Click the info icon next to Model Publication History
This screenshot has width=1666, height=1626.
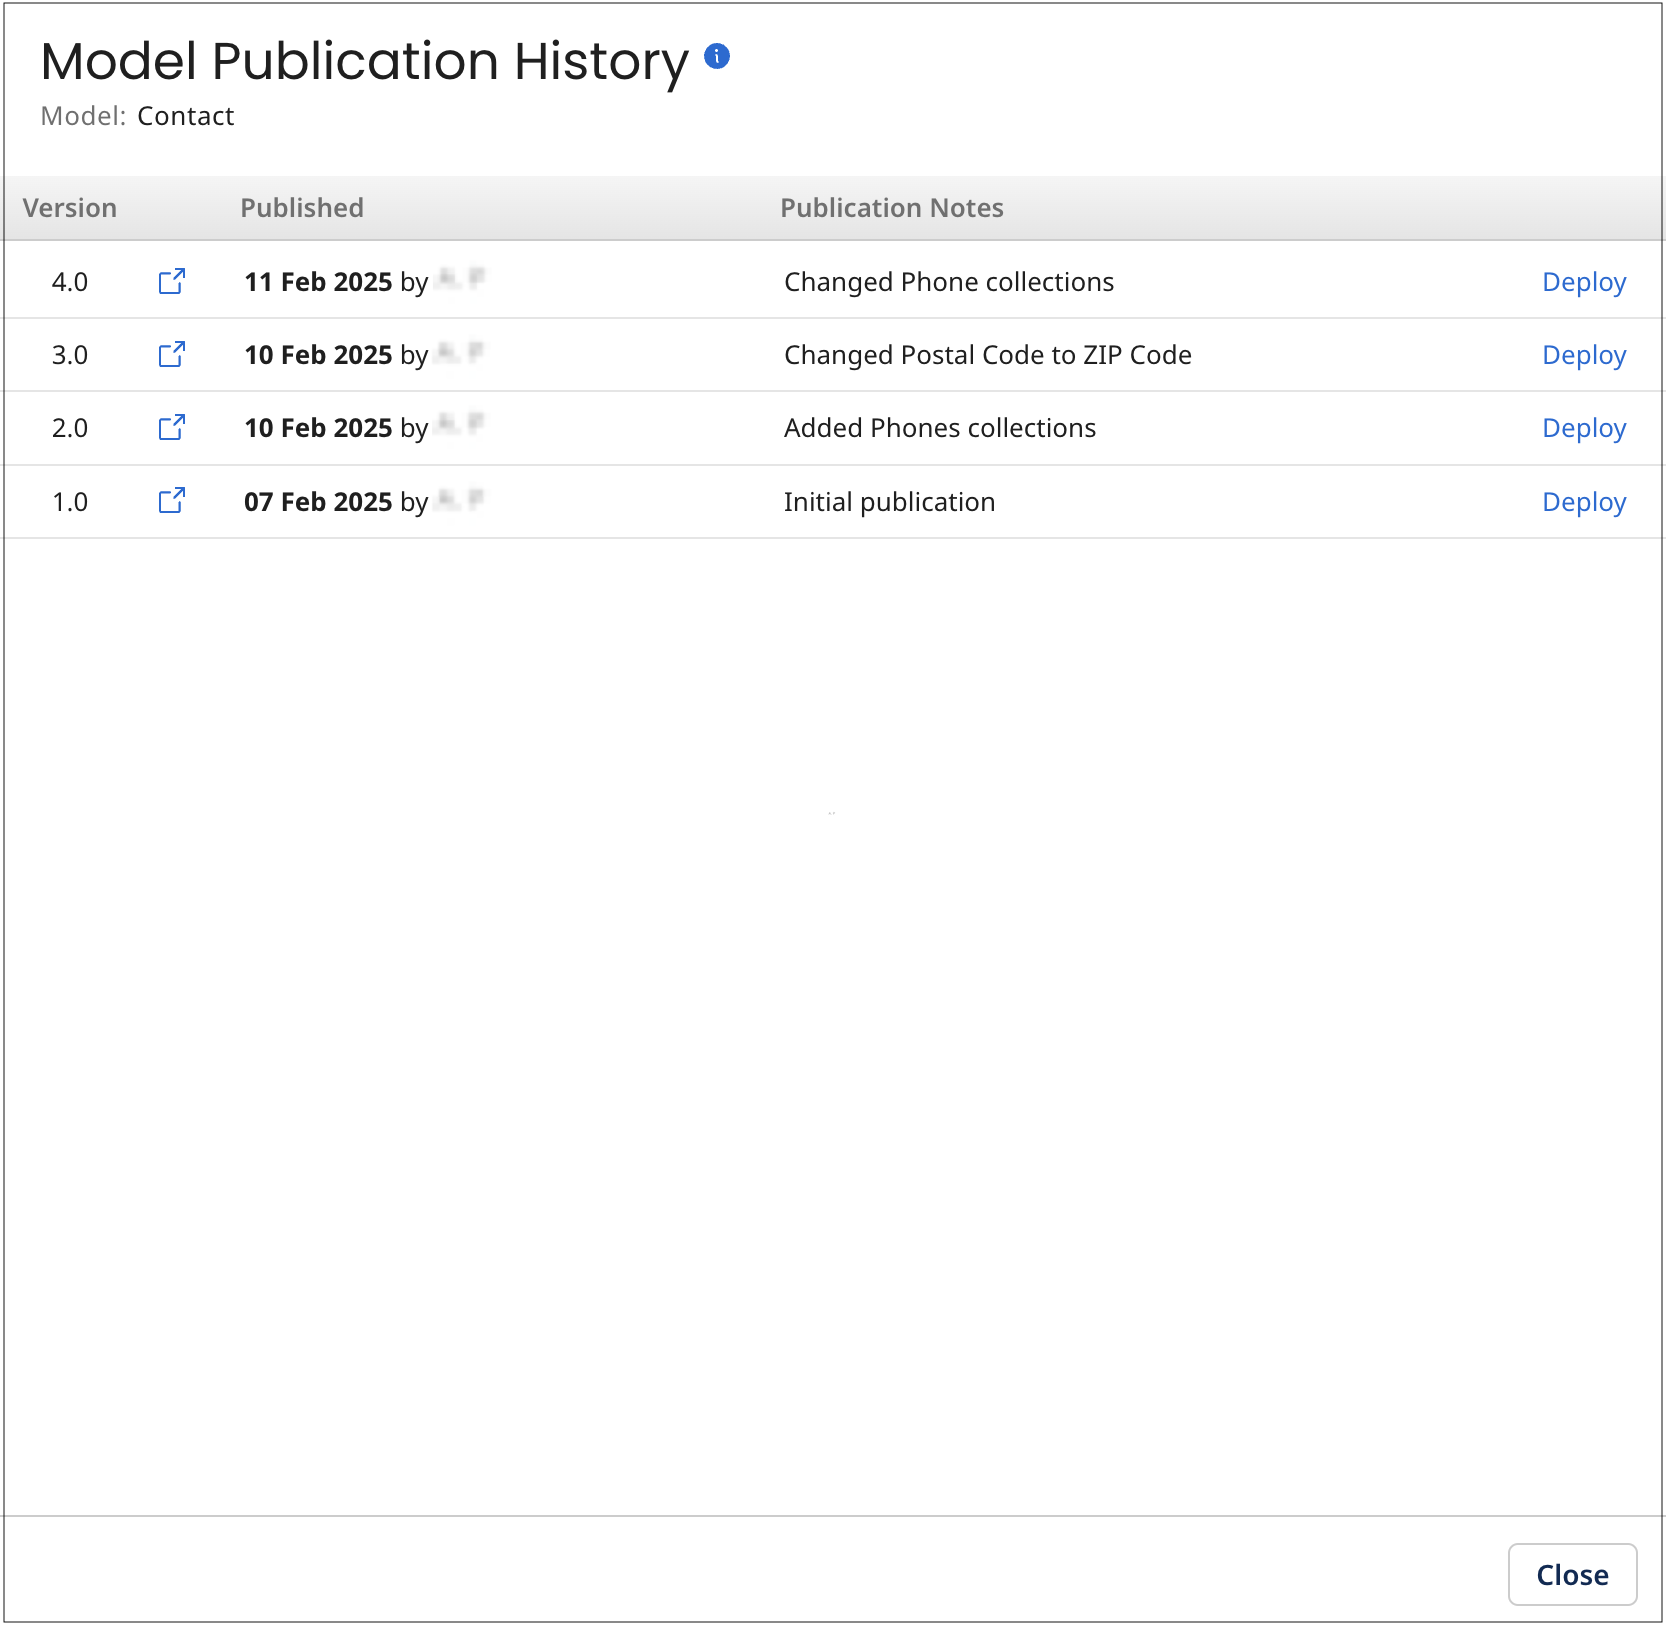click(716, 57)
